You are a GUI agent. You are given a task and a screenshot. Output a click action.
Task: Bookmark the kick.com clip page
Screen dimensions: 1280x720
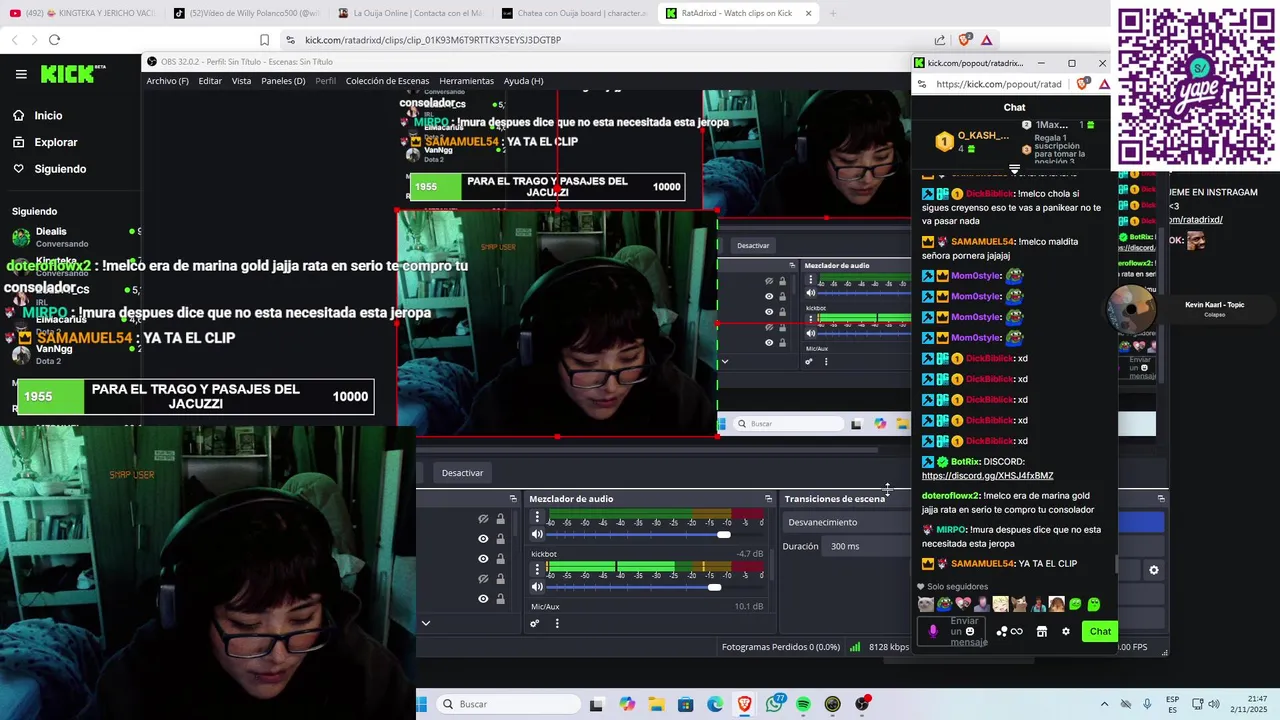click(264, 40)
